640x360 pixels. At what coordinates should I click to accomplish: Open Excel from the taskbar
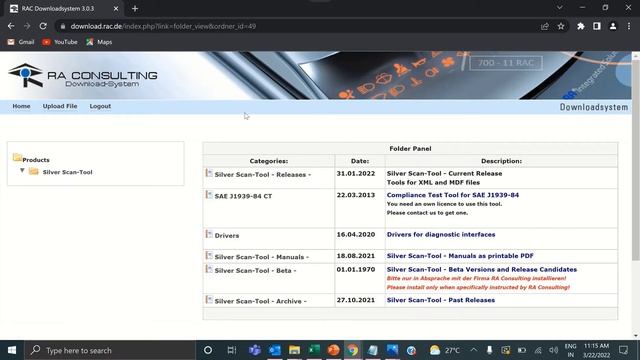314,350
